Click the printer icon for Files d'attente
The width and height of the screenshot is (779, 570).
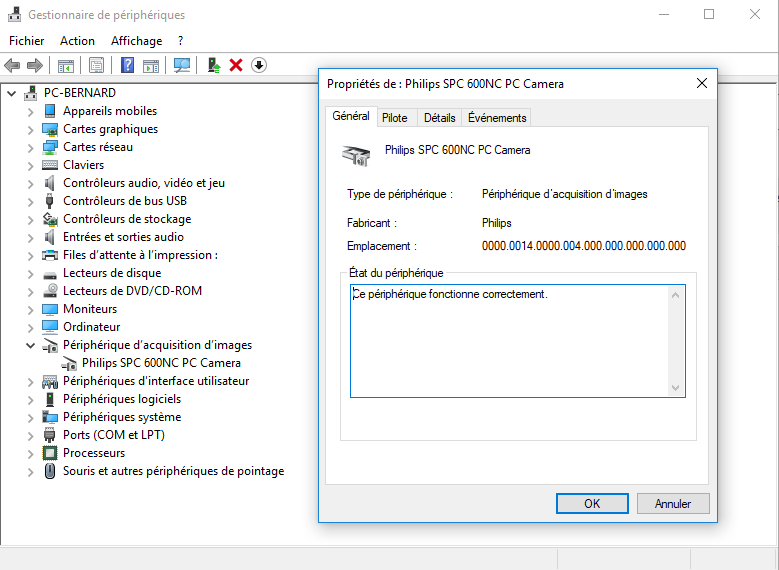tap(50, 255)
